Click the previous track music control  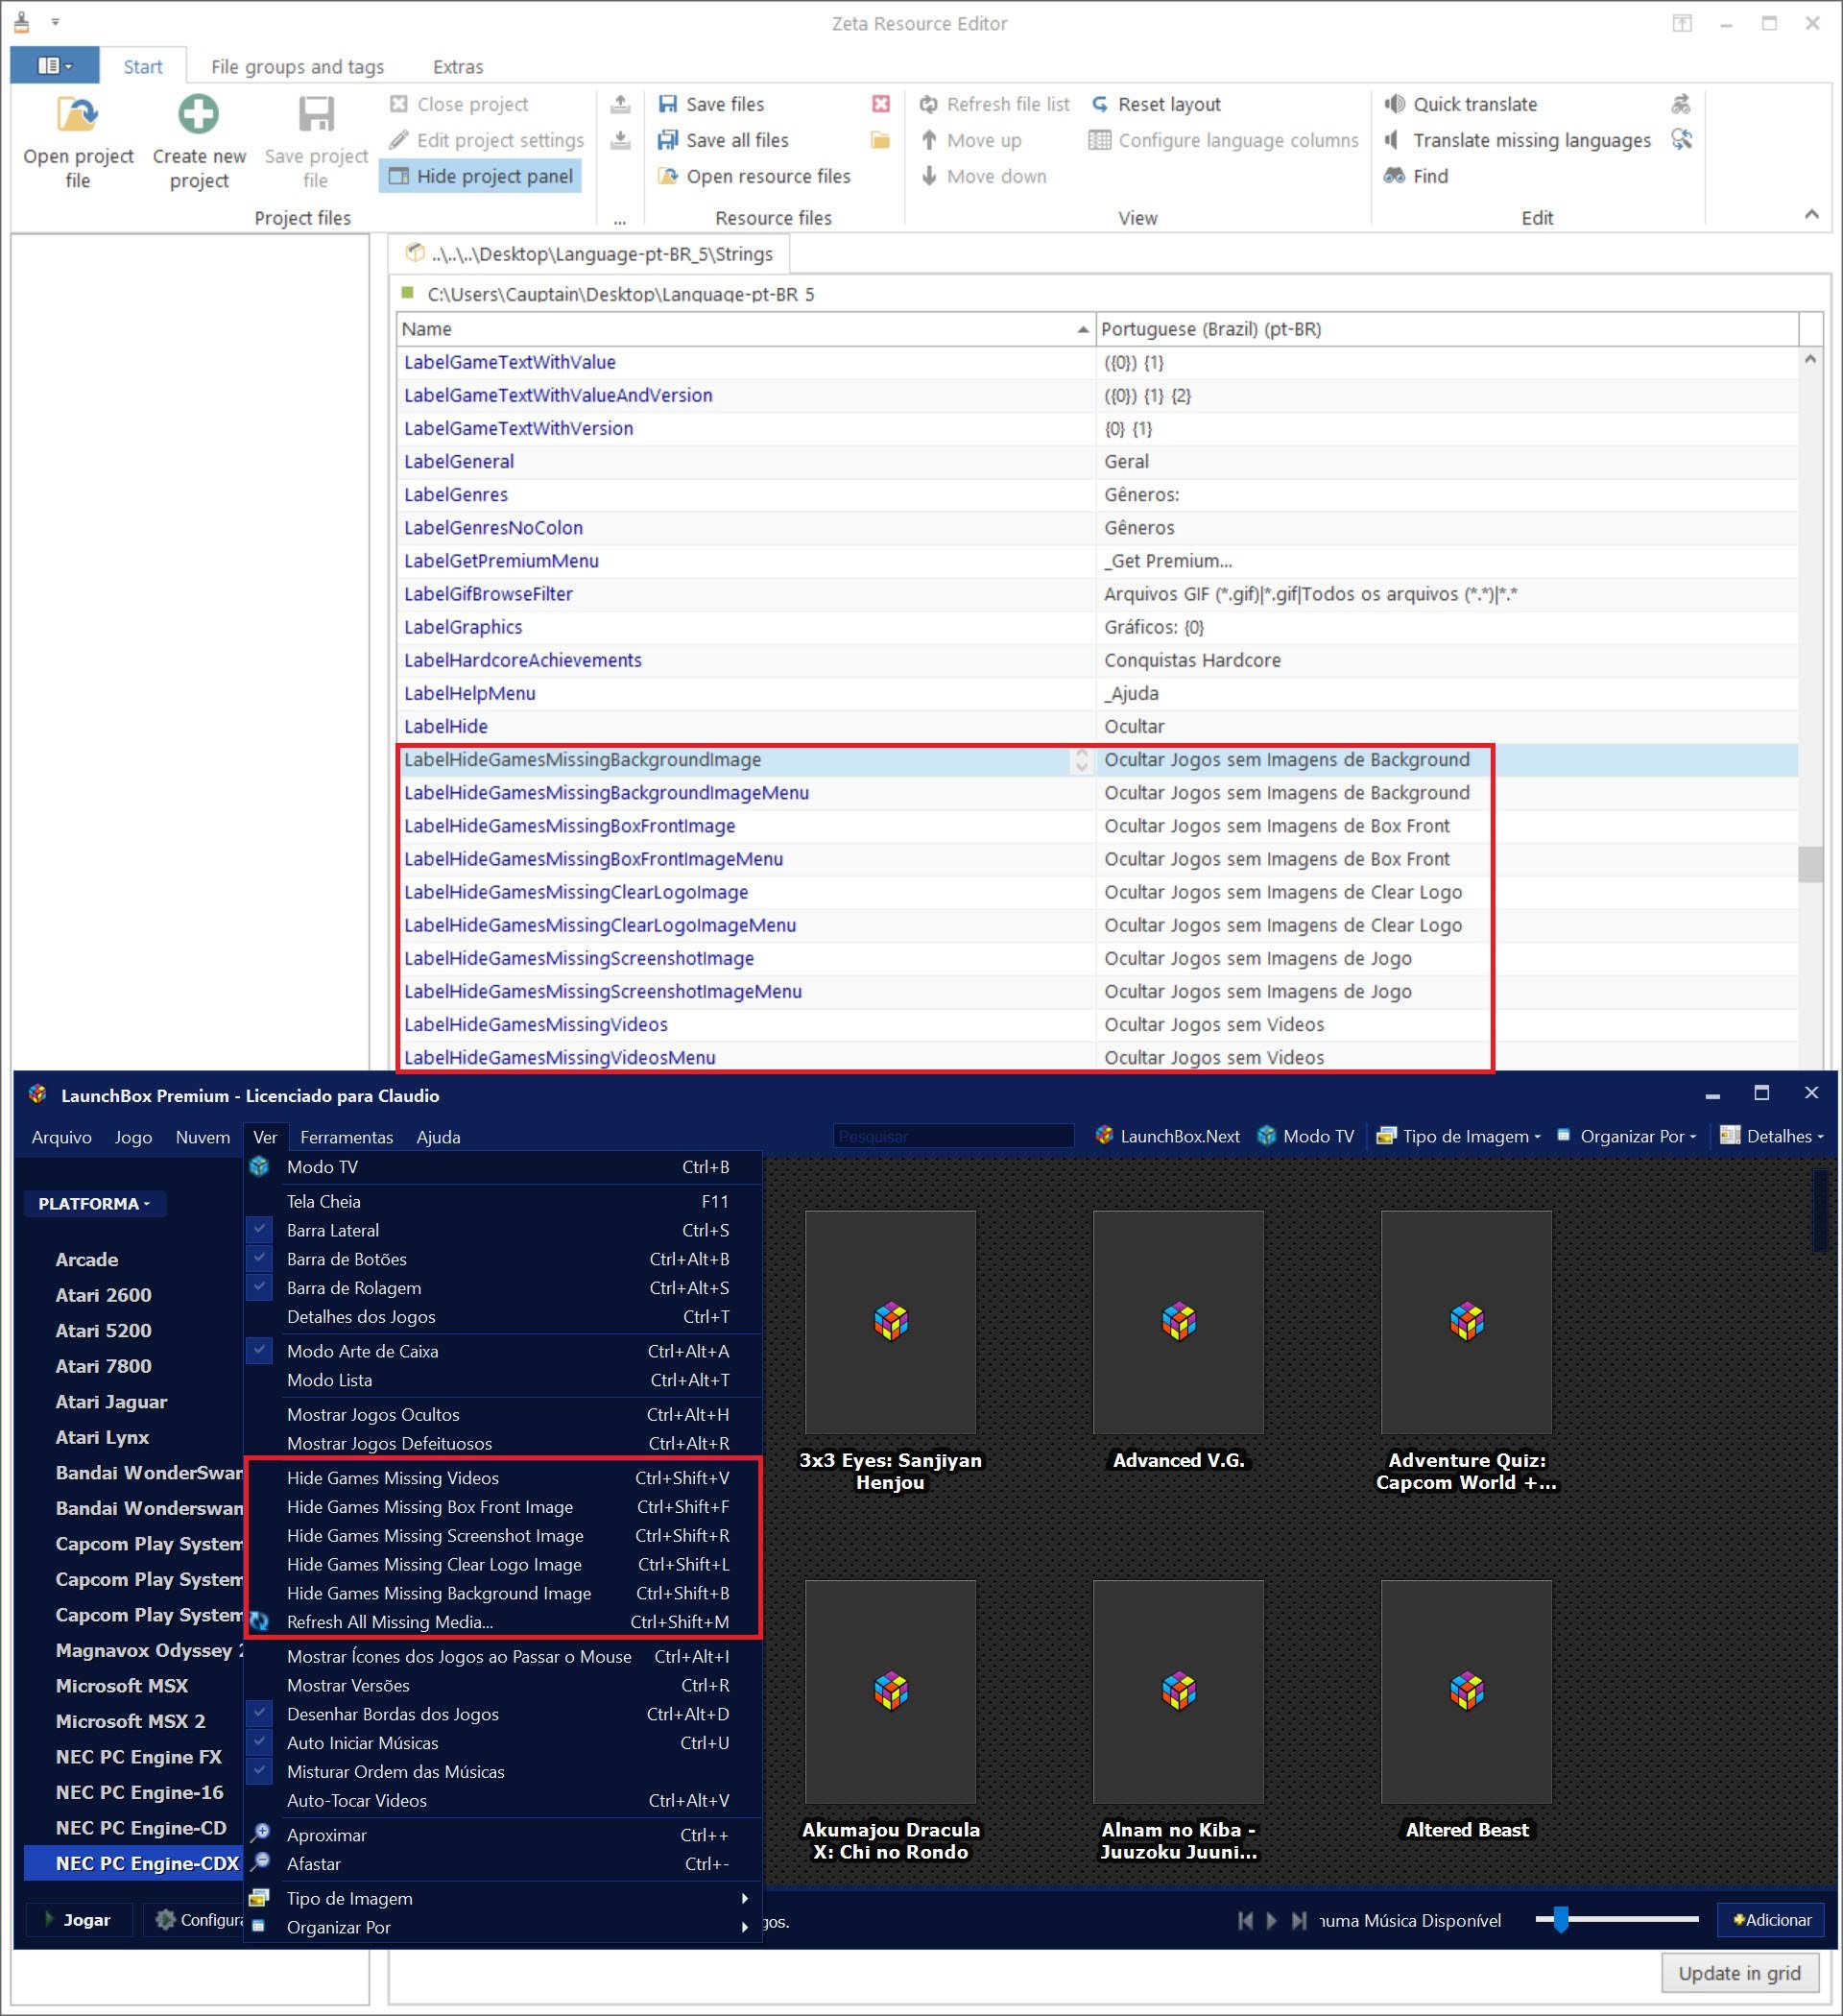point(1246,1920)
